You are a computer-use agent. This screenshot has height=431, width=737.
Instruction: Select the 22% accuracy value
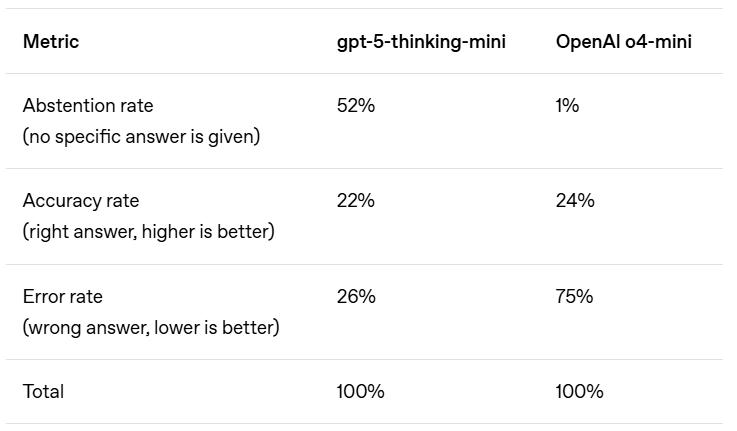click(x=356, y=201)
